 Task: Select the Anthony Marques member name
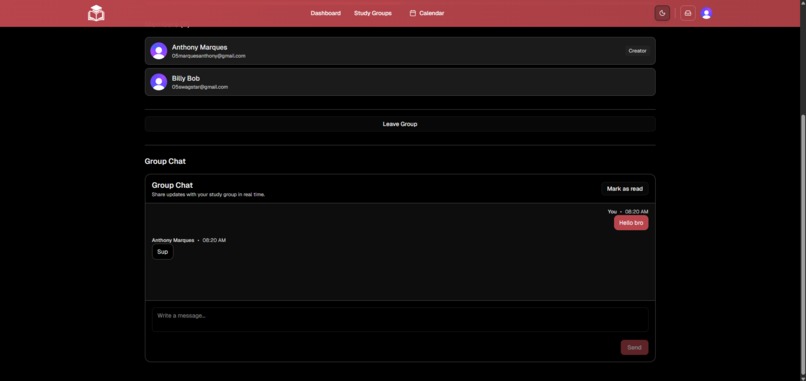199,47
